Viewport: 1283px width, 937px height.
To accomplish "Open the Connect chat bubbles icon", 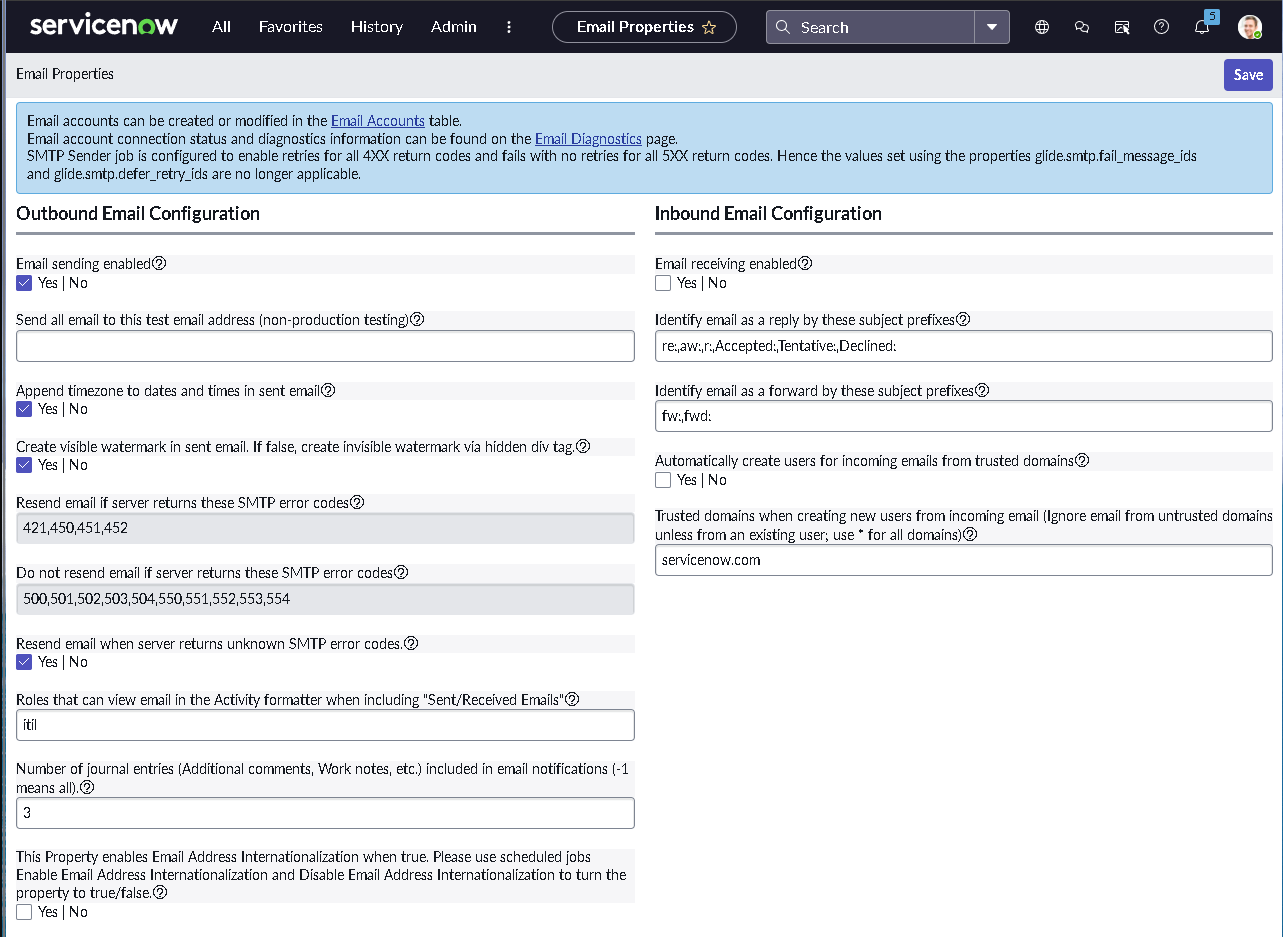I will pyautogui.click(x=1081, y=27).
